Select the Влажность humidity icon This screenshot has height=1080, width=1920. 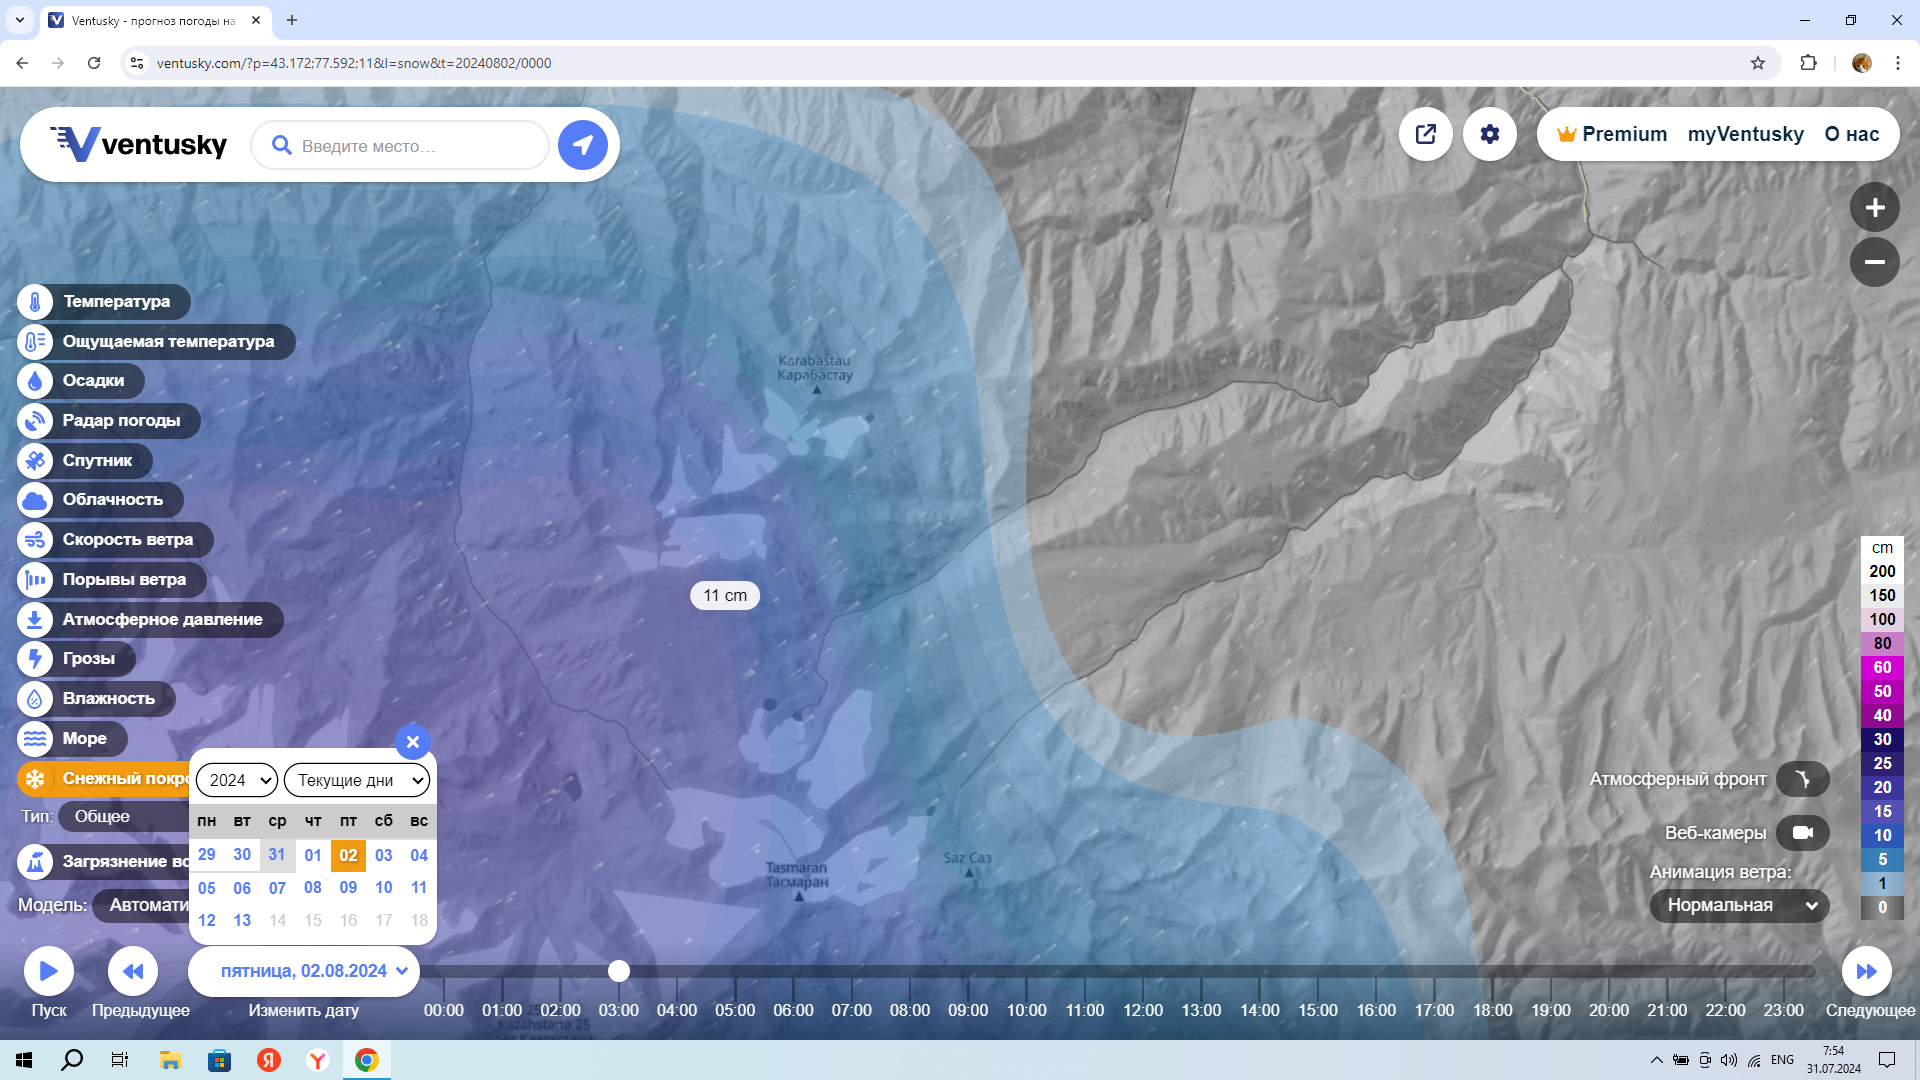tap(35, 699)
